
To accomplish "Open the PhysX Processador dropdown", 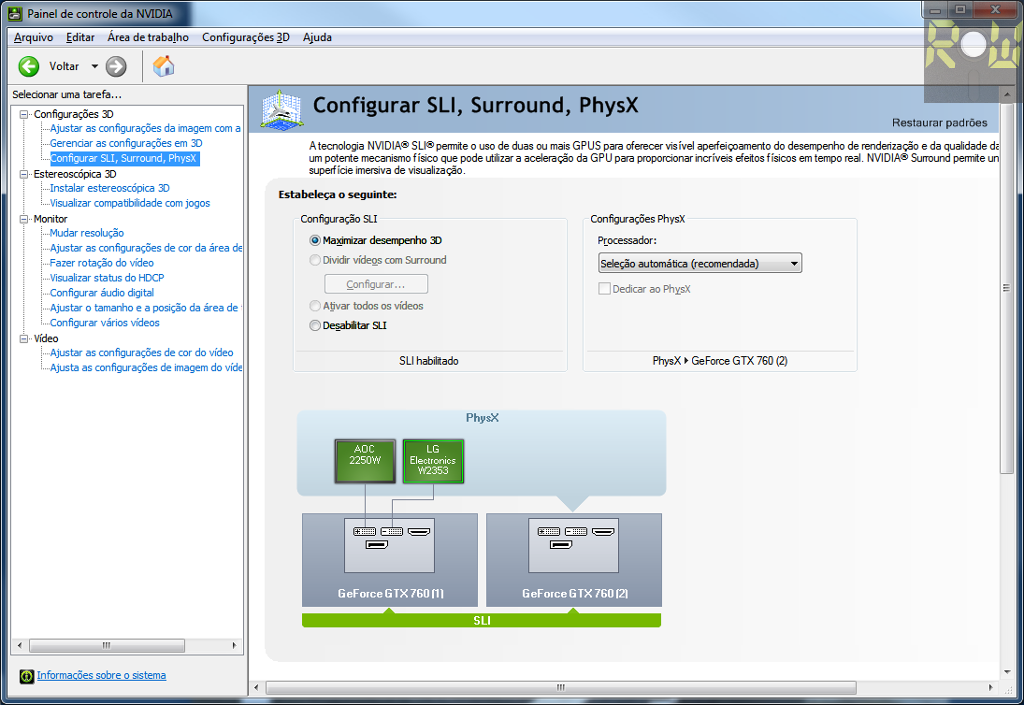I will coord(699,263).
